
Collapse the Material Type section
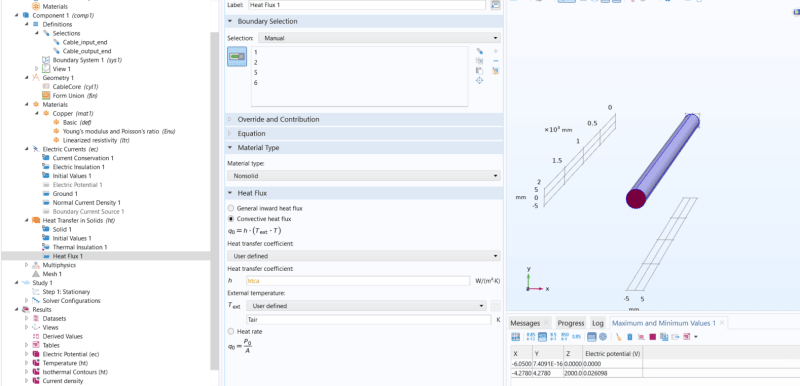[229, 148]
